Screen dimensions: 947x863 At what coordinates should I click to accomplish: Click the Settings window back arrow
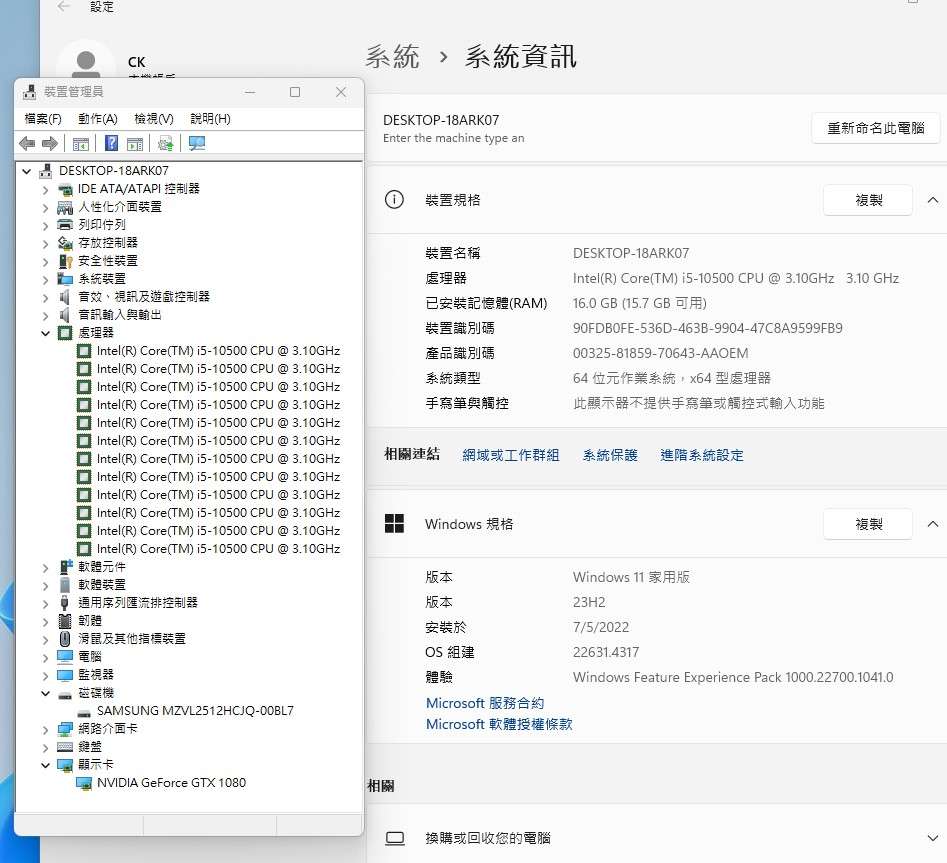(63, 7)
